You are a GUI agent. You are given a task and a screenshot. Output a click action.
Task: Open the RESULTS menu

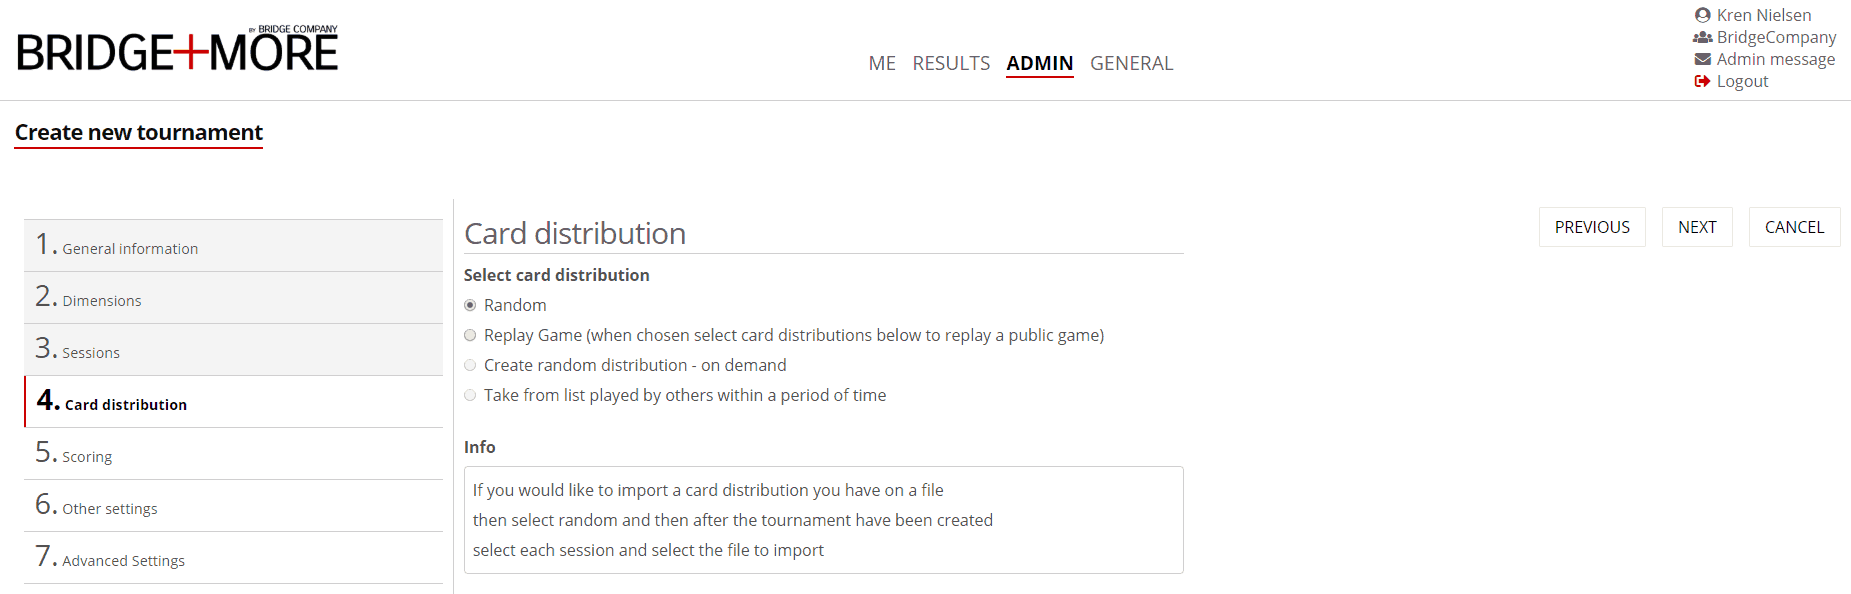point(951,63)
